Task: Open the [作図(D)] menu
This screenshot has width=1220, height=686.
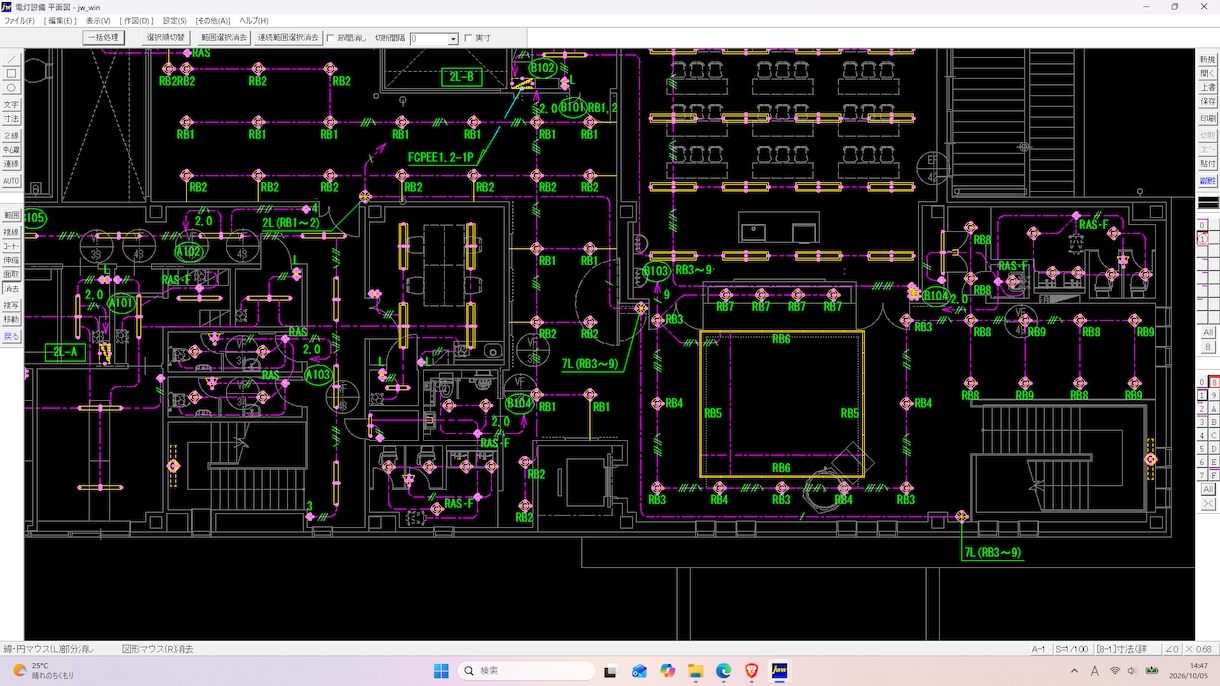Action: [x=136, y=20]
